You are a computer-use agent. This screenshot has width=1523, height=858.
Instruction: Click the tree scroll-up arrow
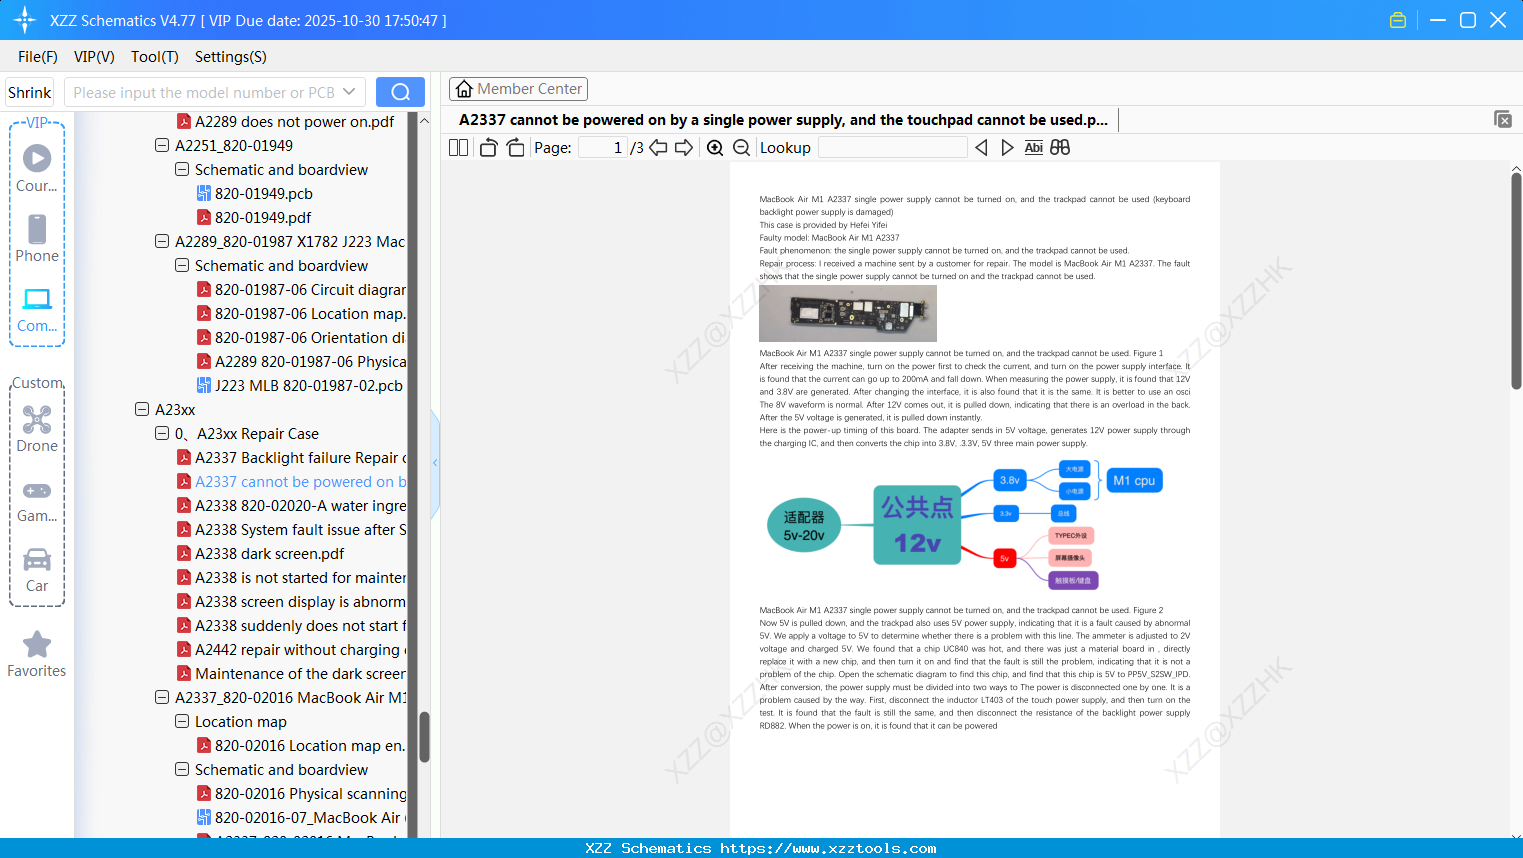[424, 121]
